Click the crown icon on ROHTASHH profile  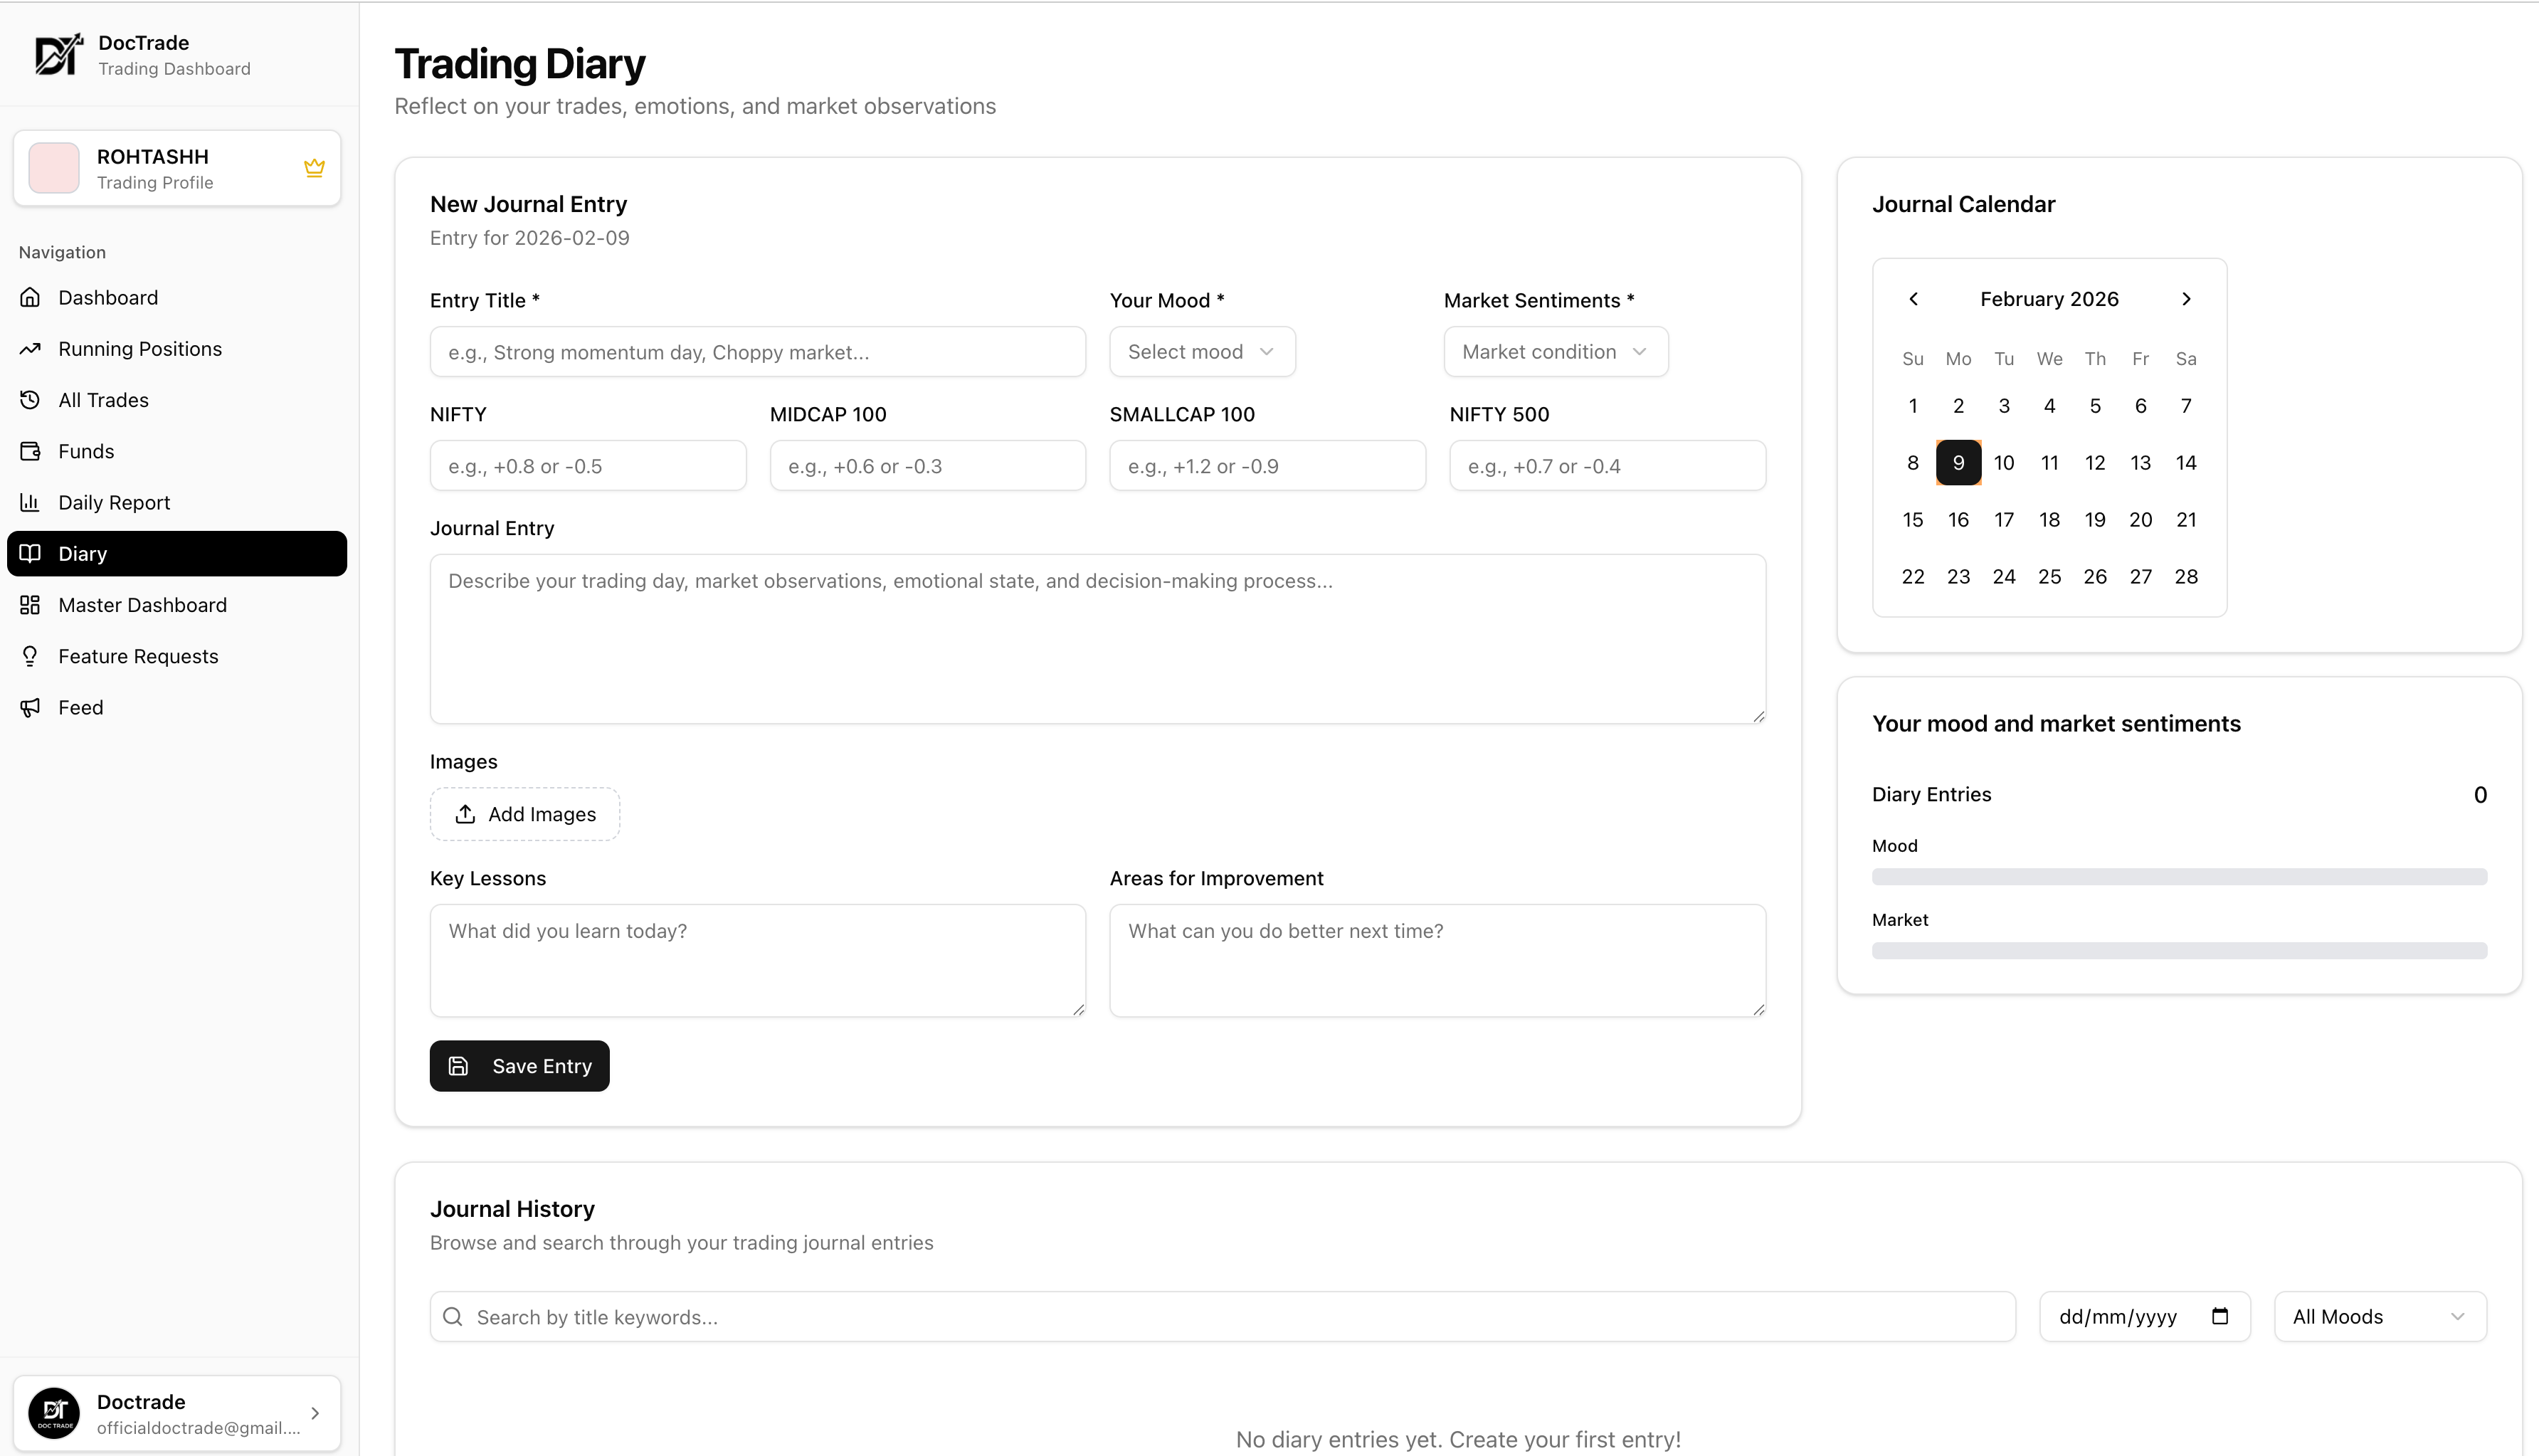[x=314, y=168]
